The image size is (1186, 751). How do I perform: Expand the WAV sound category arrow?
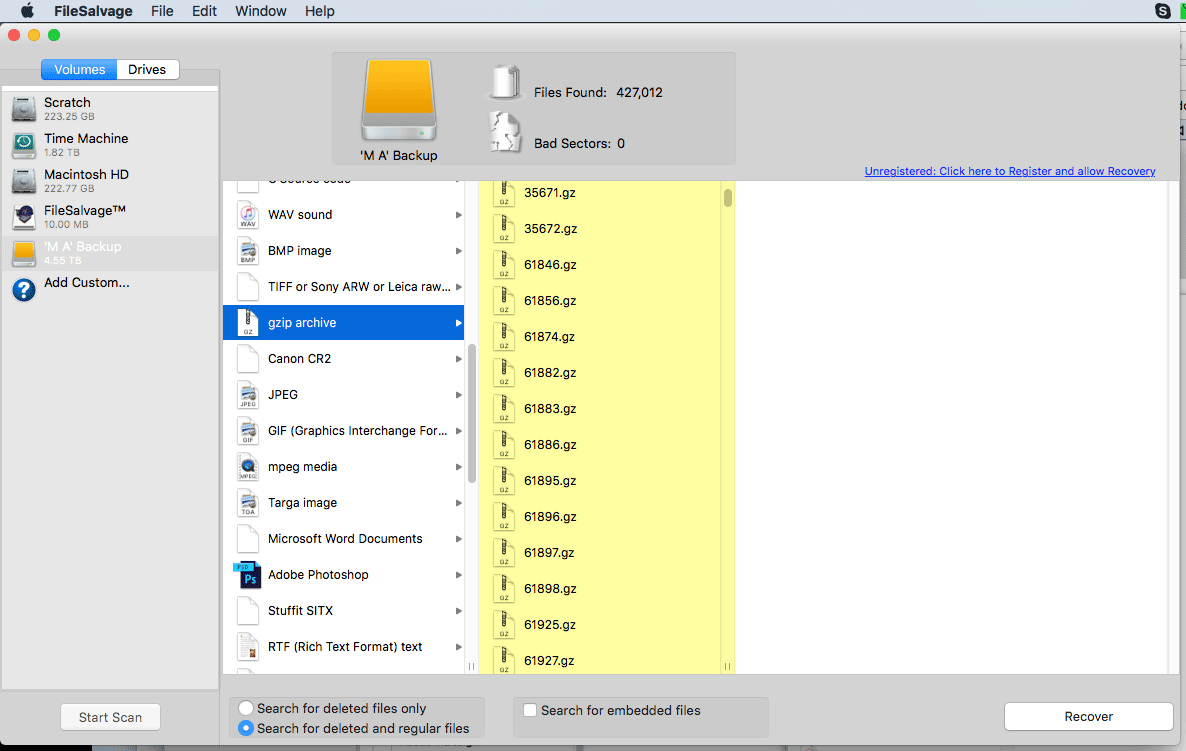coord(458,215)
